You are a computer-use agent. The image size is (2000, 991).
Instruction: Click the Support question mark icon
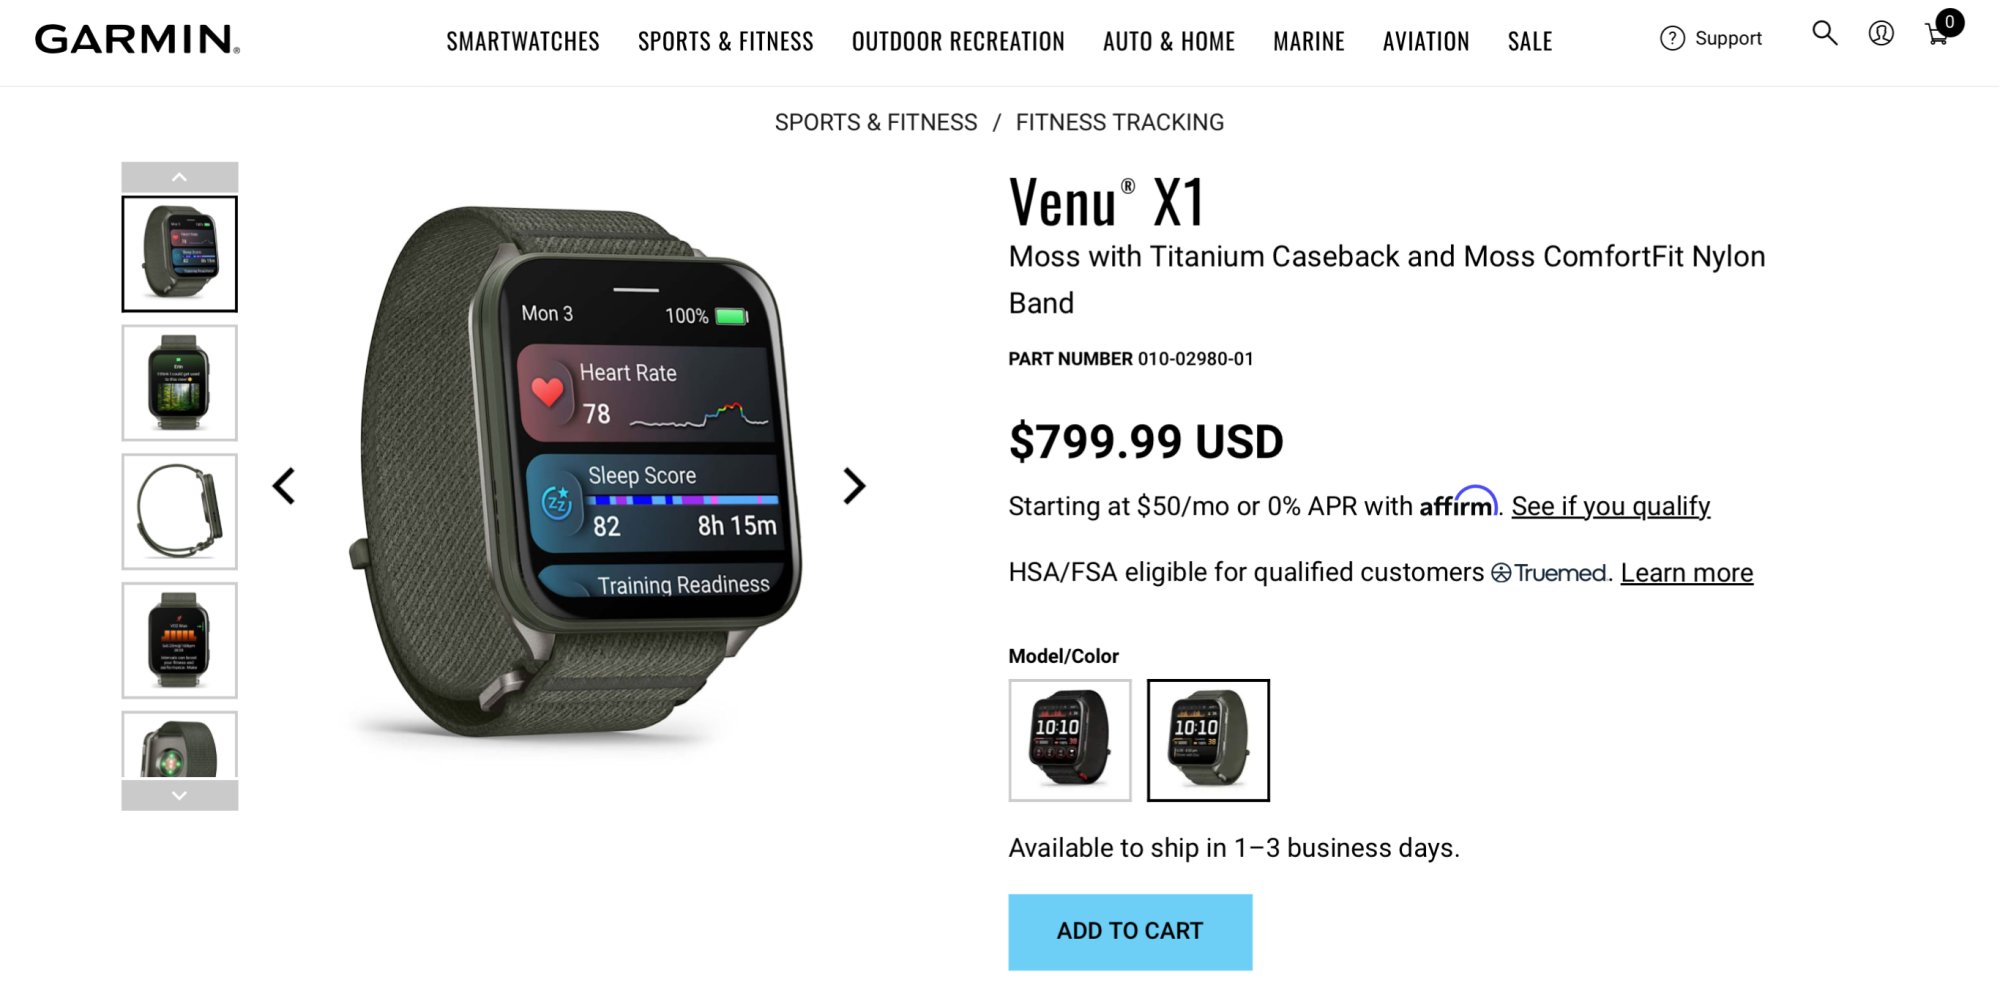coord(1672,38)
